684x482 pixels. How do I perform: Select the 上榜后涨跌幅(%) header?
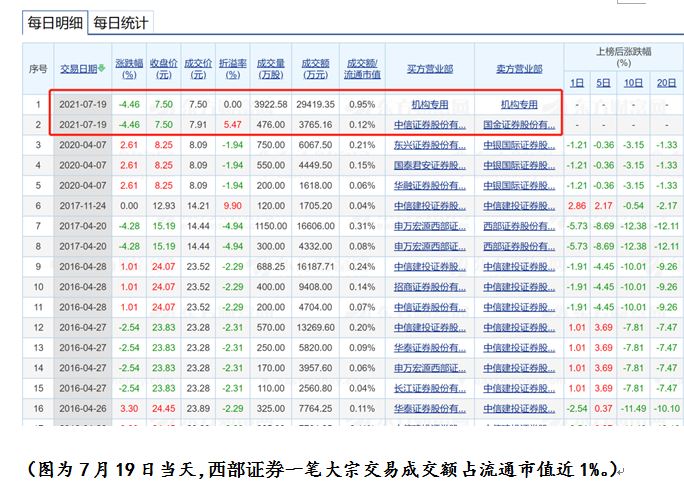point(624,57)
